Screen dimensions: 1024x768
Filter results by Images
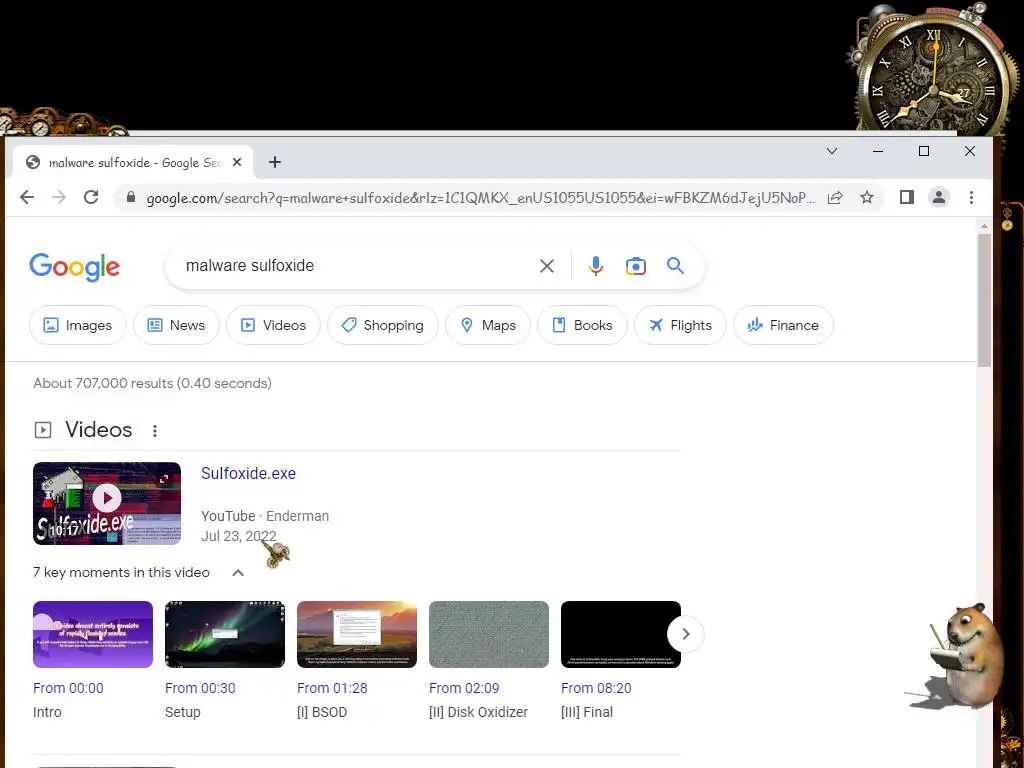(78, 325)
